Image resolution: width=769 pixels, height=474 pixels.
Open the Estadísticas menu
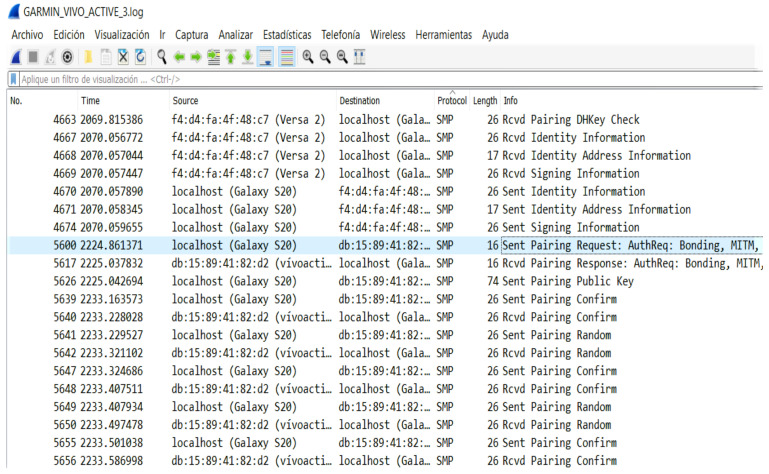point(287,35)
